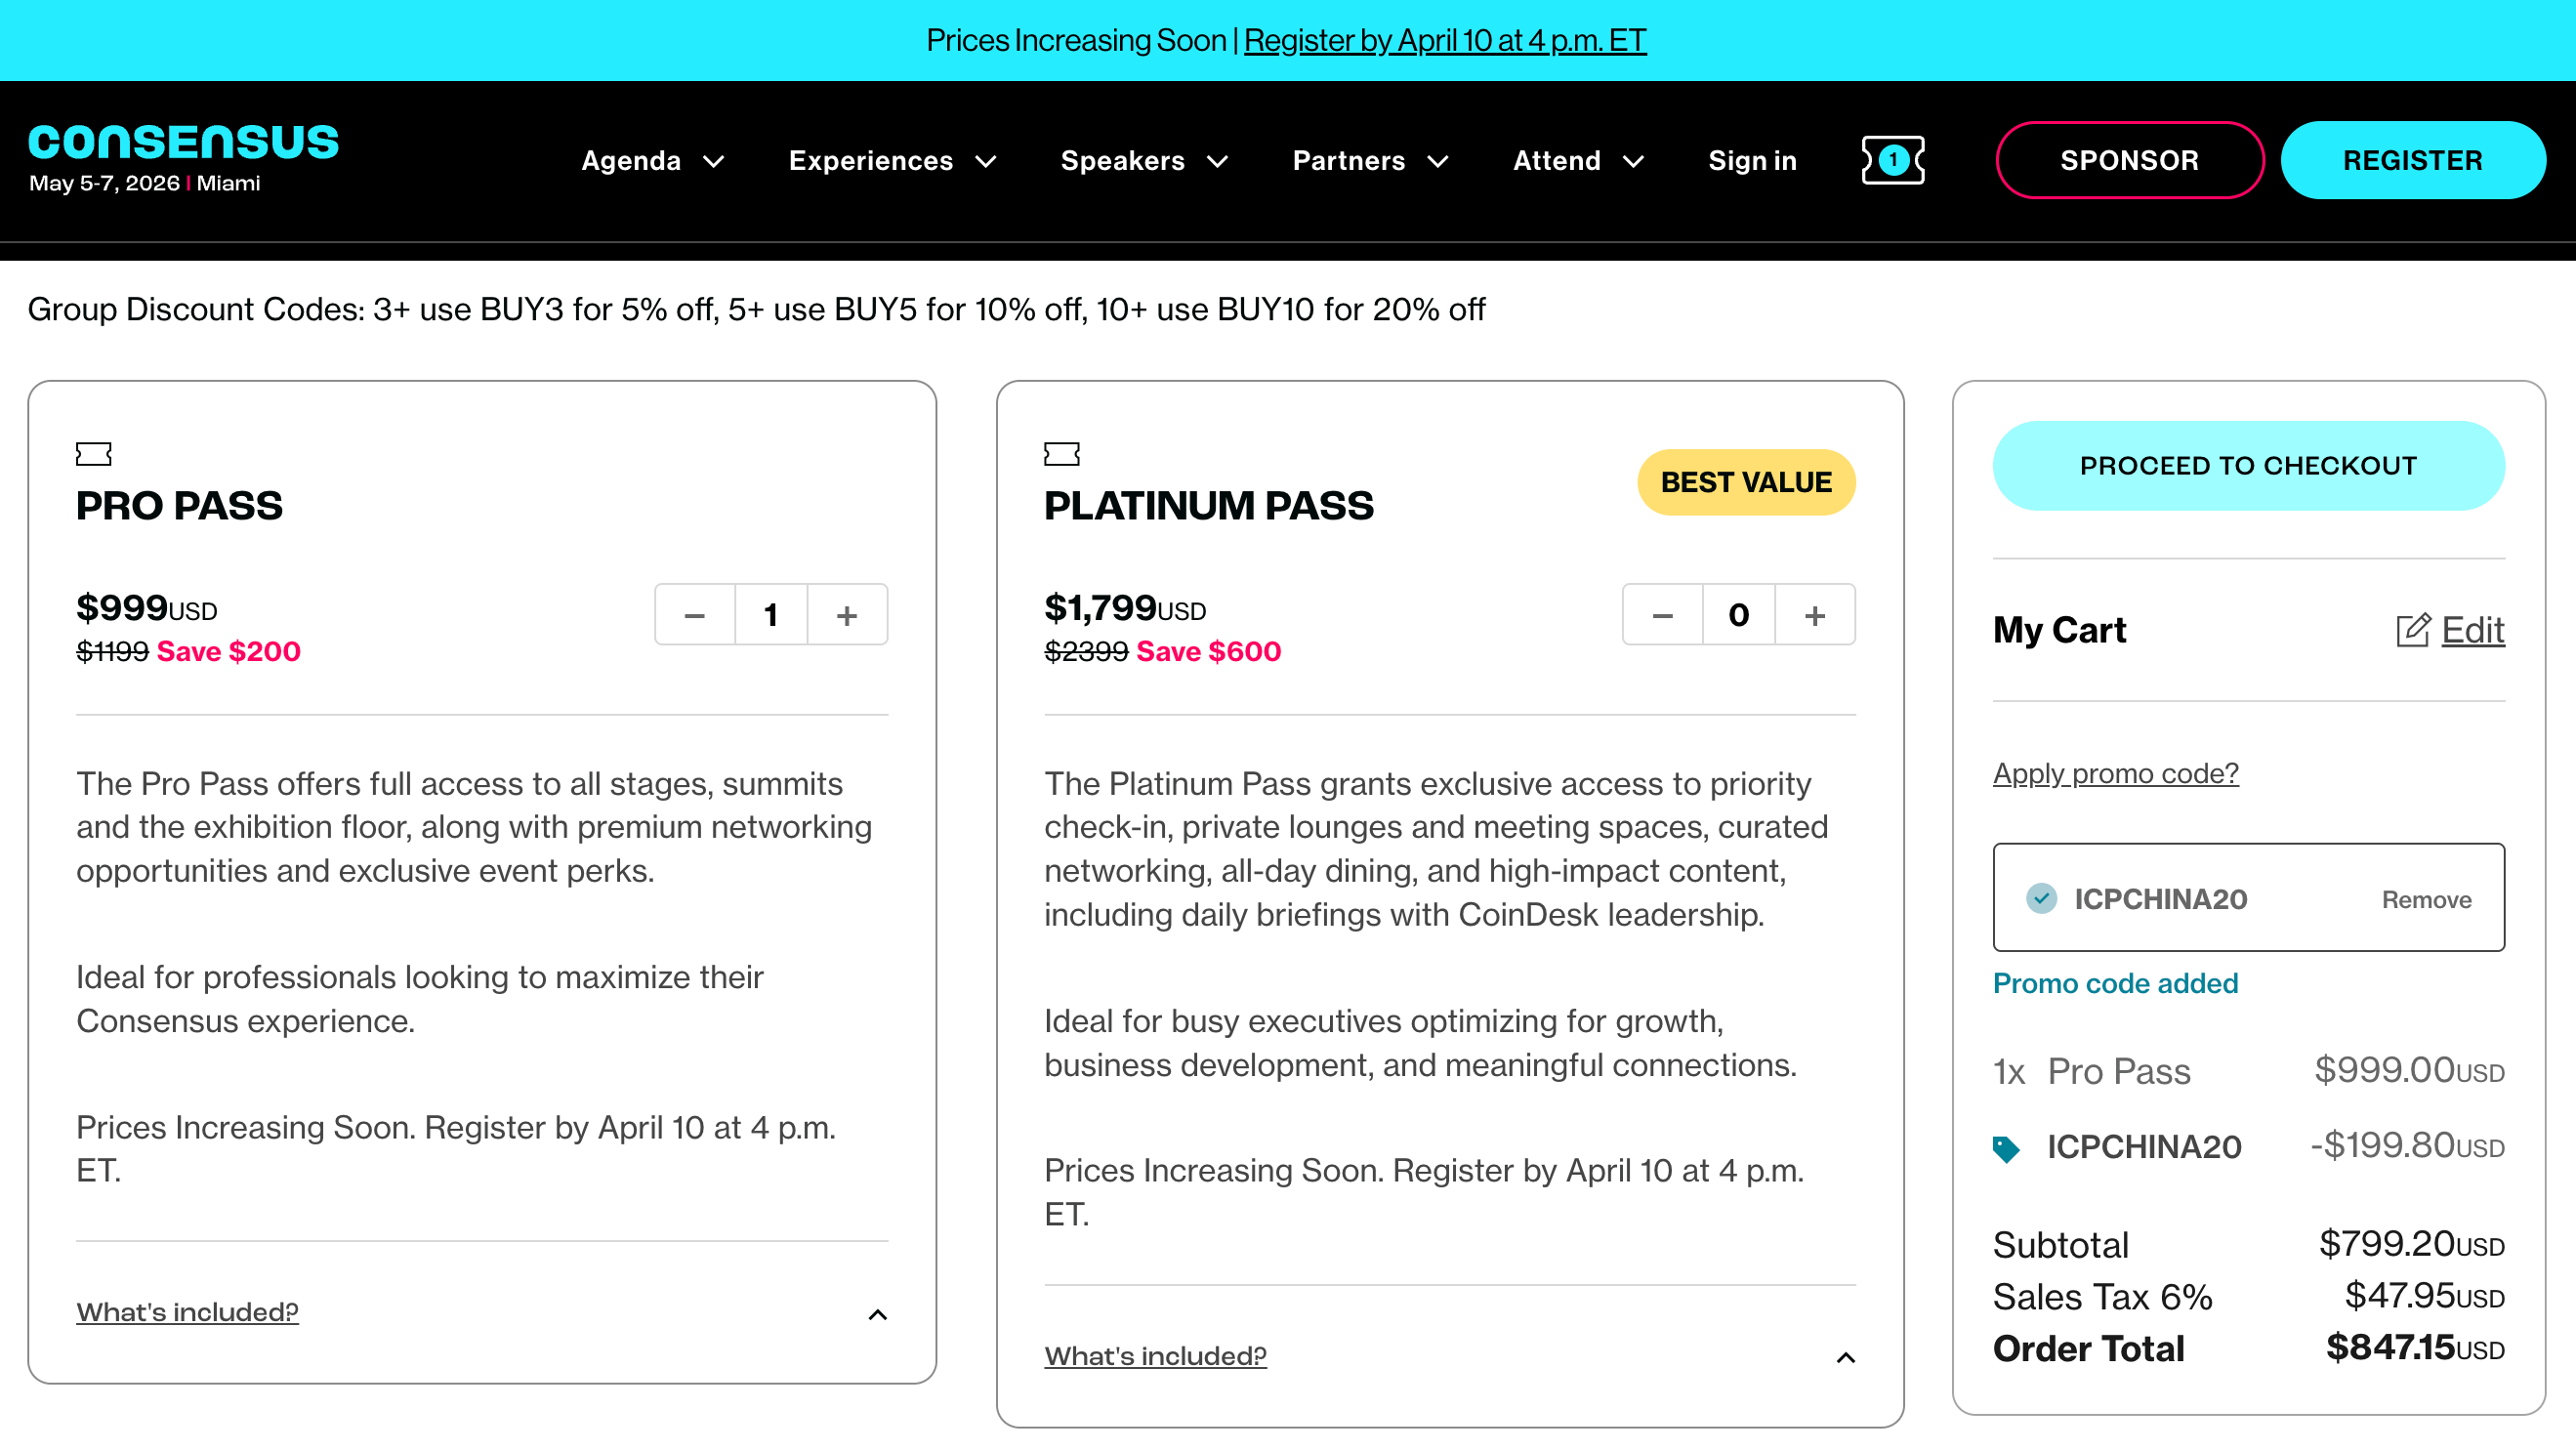The width and height of the screenshot is (2576, 1451).
Task: Click the Consensus logo
Action: [183, 143]
